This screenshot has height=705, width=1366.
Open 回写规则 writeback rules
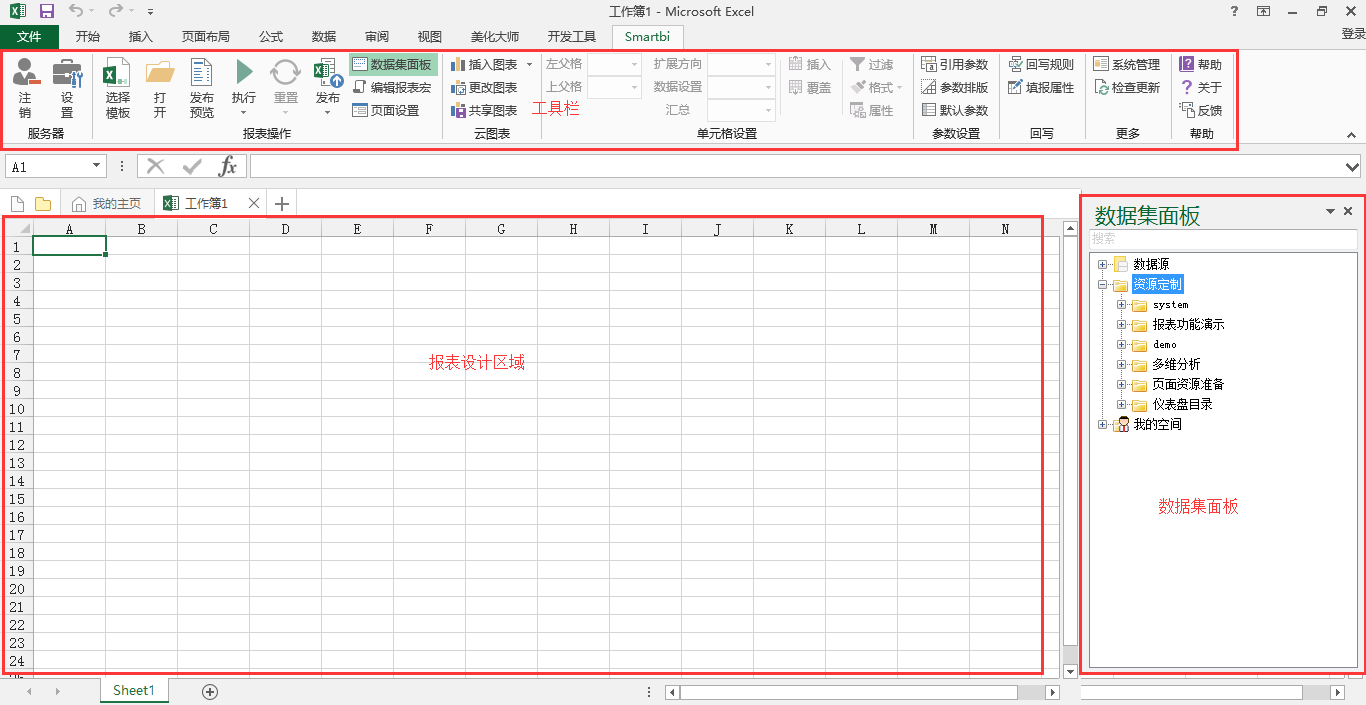pos(1041,64)
